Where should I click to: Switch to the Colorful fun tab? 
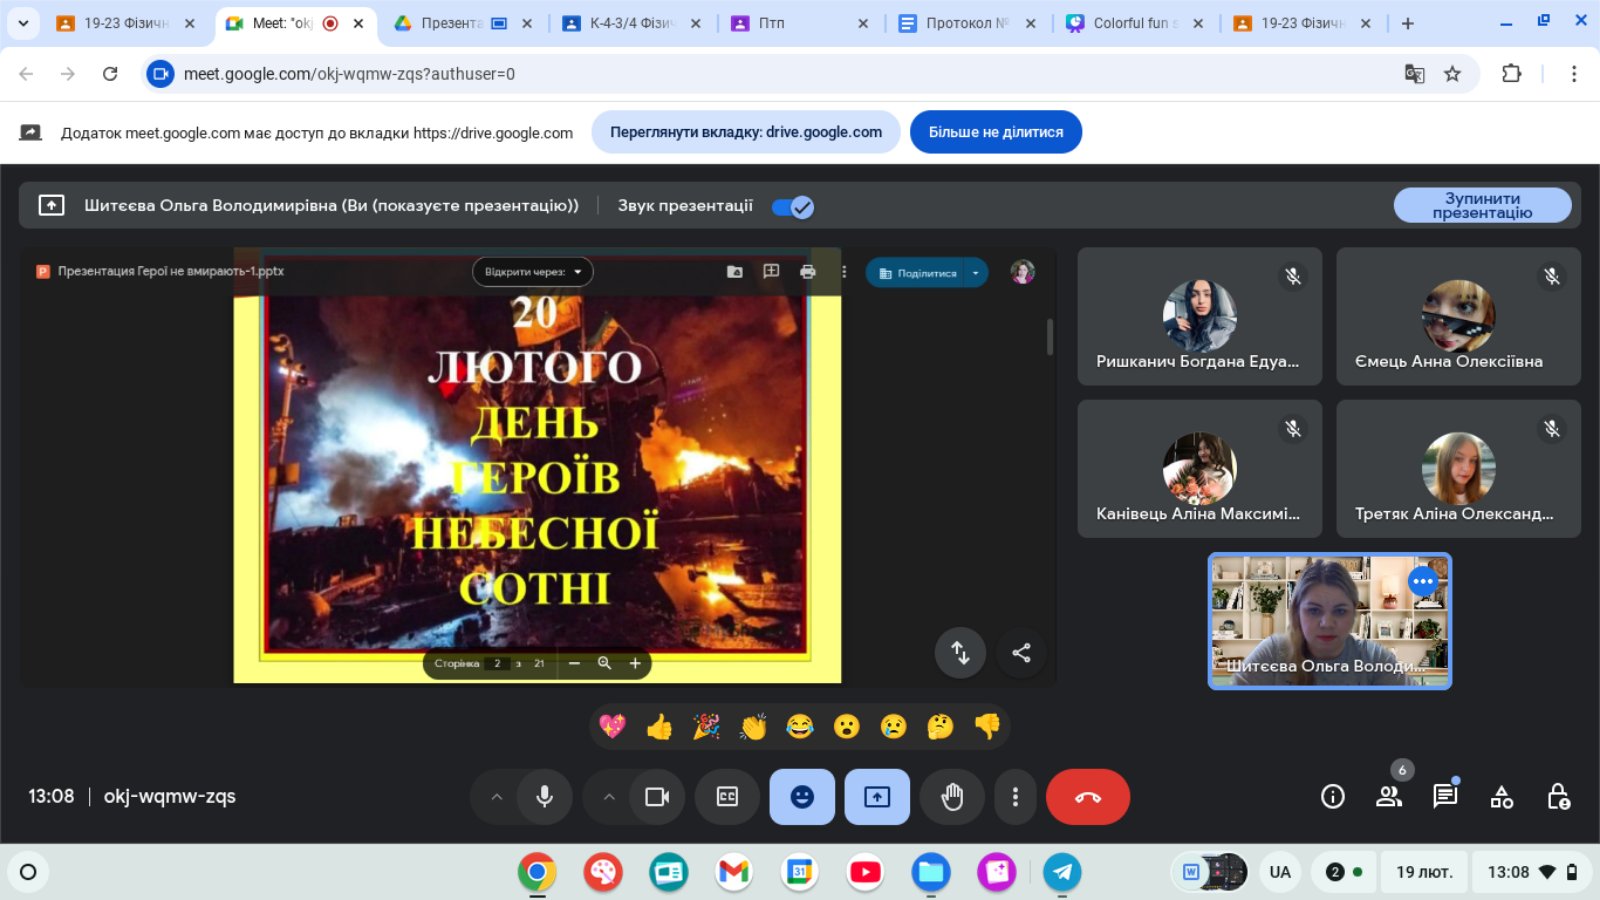(x=1132, y=23)
